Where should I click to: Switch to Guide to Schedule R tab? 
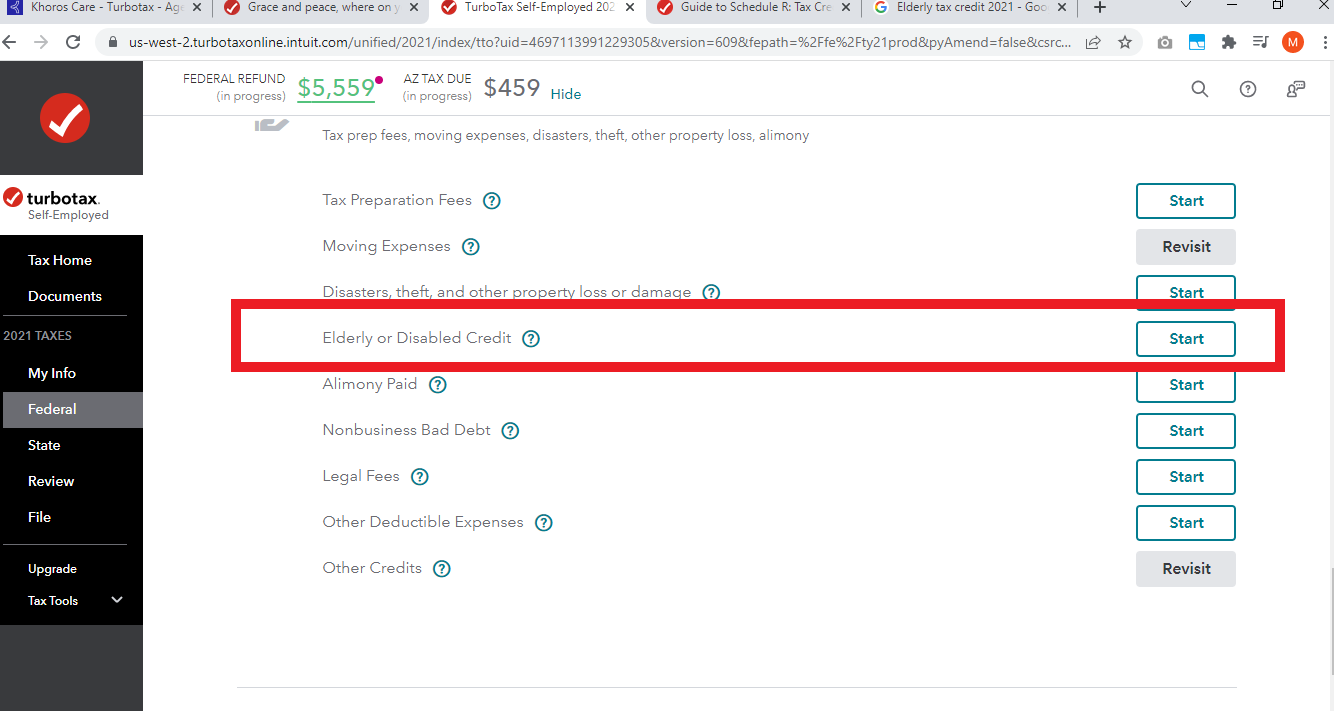click(755, 8)
